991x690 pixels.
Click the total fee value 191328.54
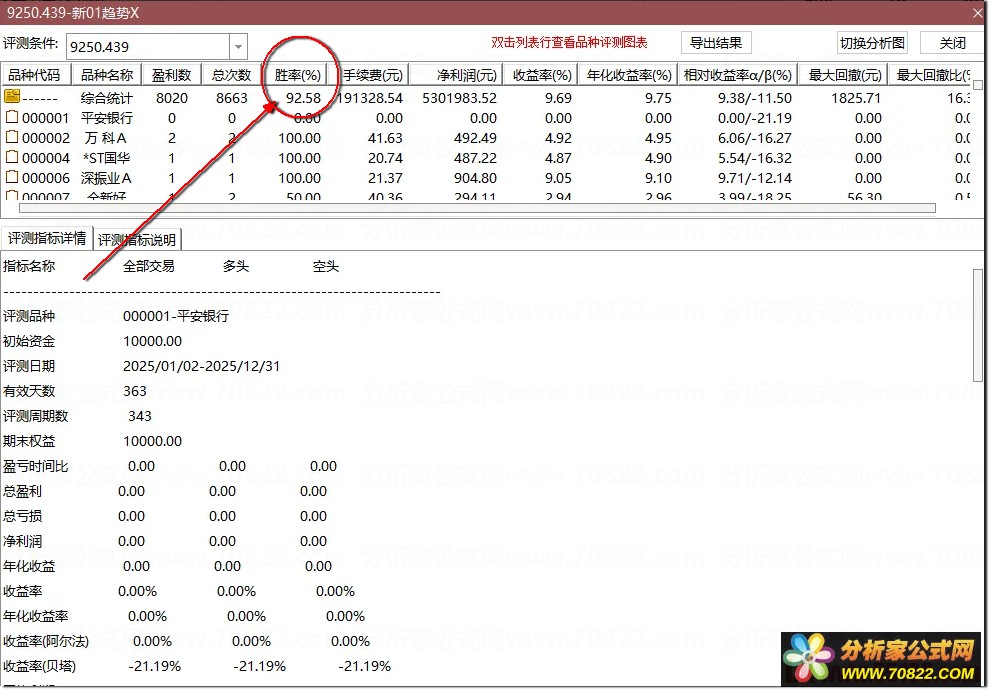pos(370,98)
